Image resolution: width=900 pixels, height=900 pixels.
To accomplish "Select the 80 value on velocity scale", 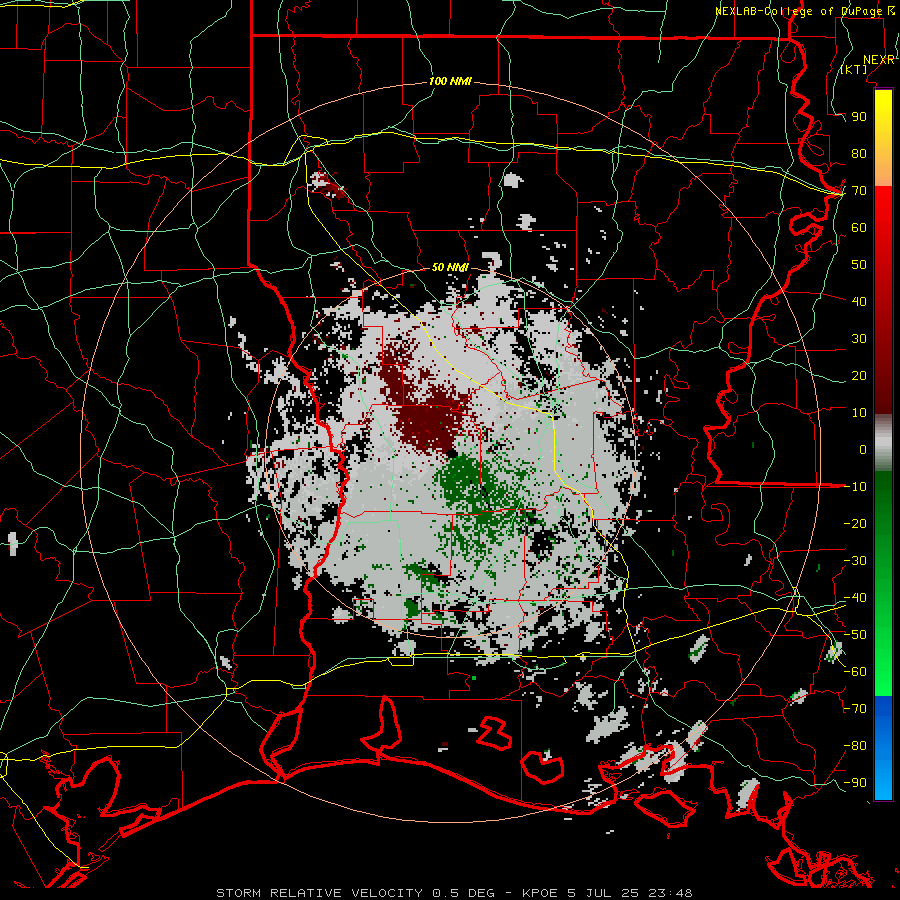I will coord(859,154).
